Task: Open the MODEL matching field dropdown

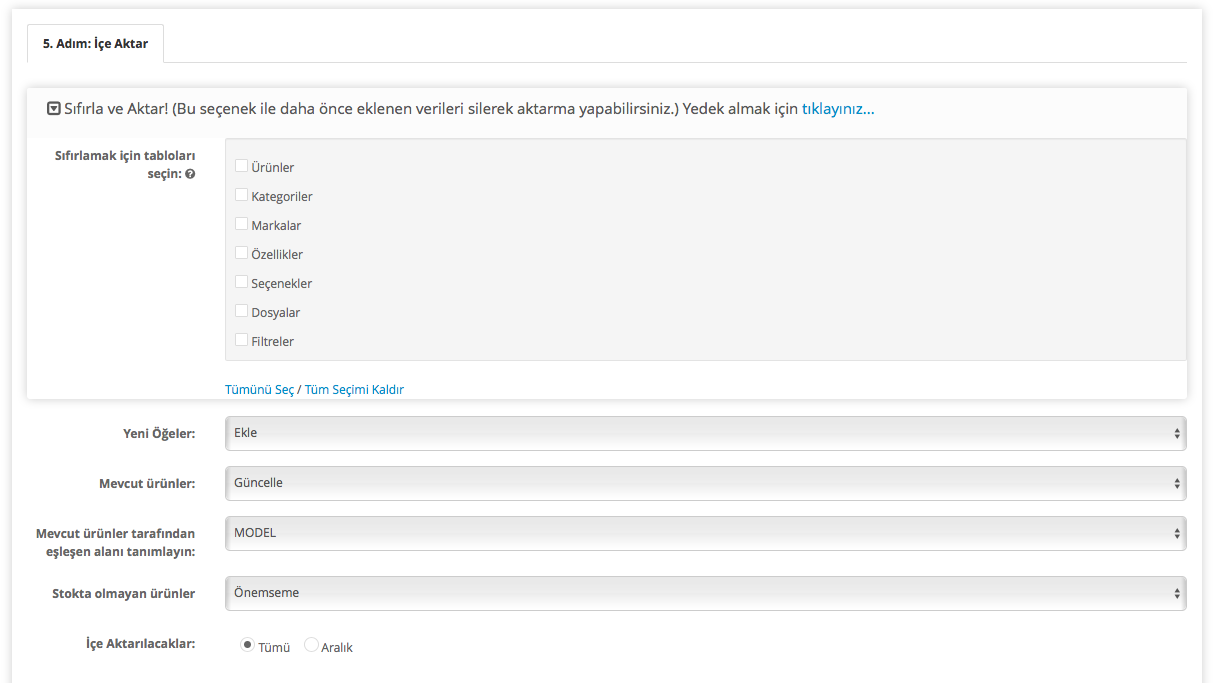Action: pyautogui.click(x=705, y=533)
